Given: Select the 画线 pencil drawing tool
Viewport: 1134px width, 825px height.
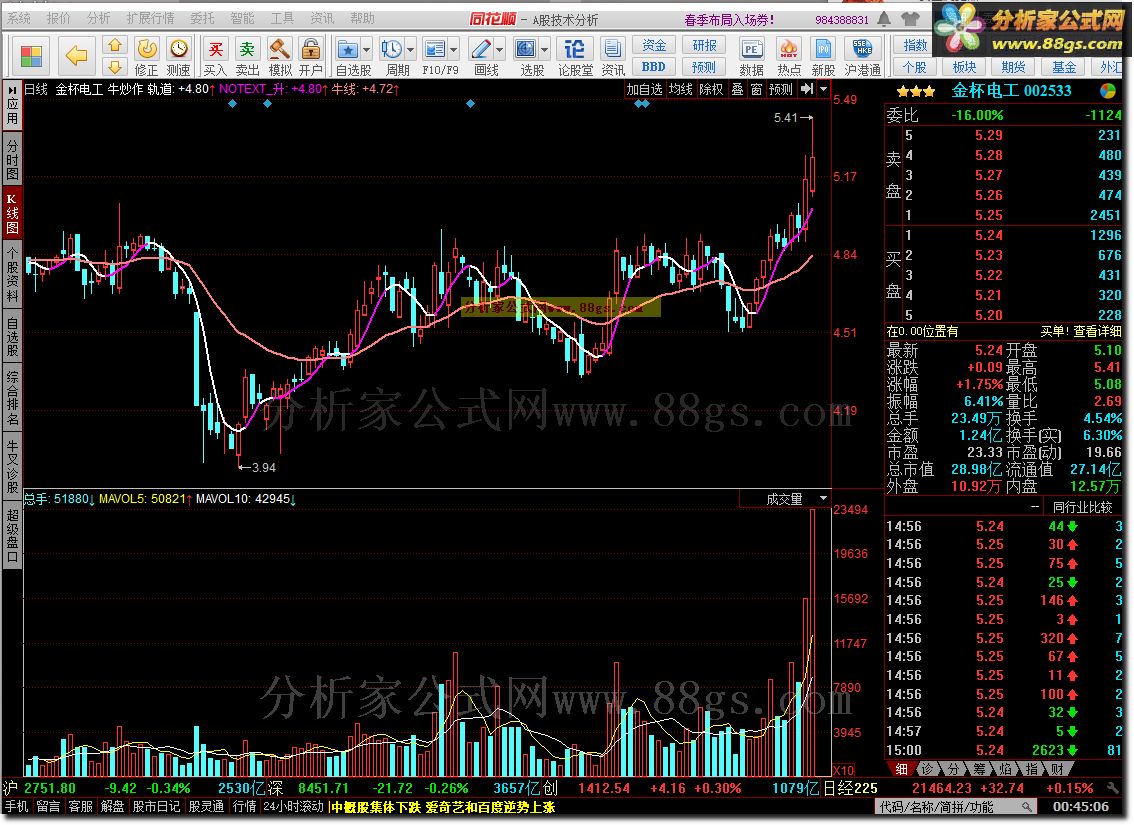Looking at the screenshot, I should [x=481, y=50].
